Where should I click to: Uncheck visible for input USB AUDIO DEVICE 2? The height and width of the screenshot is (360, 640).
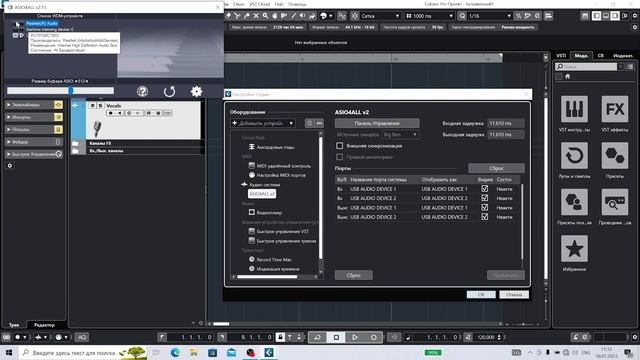click(484, 198)
